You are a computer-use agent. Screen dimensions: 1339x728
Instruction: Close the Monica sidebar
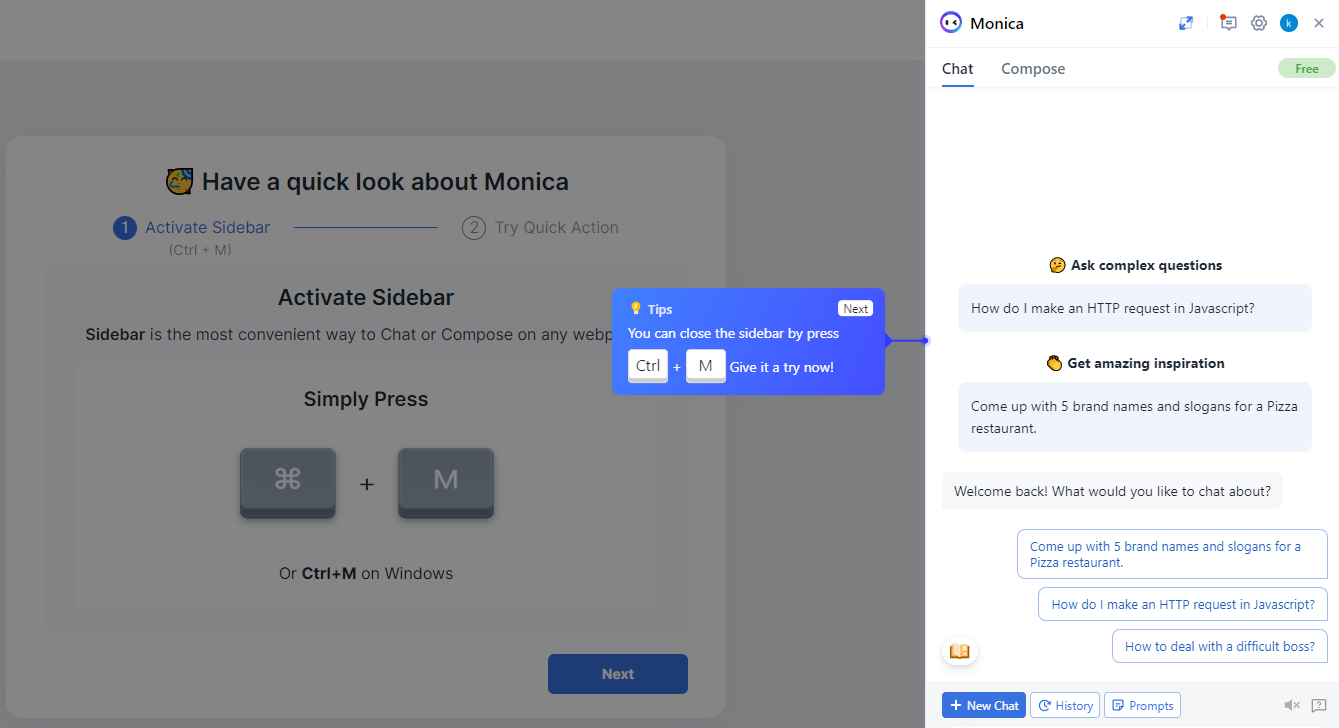1319,23
